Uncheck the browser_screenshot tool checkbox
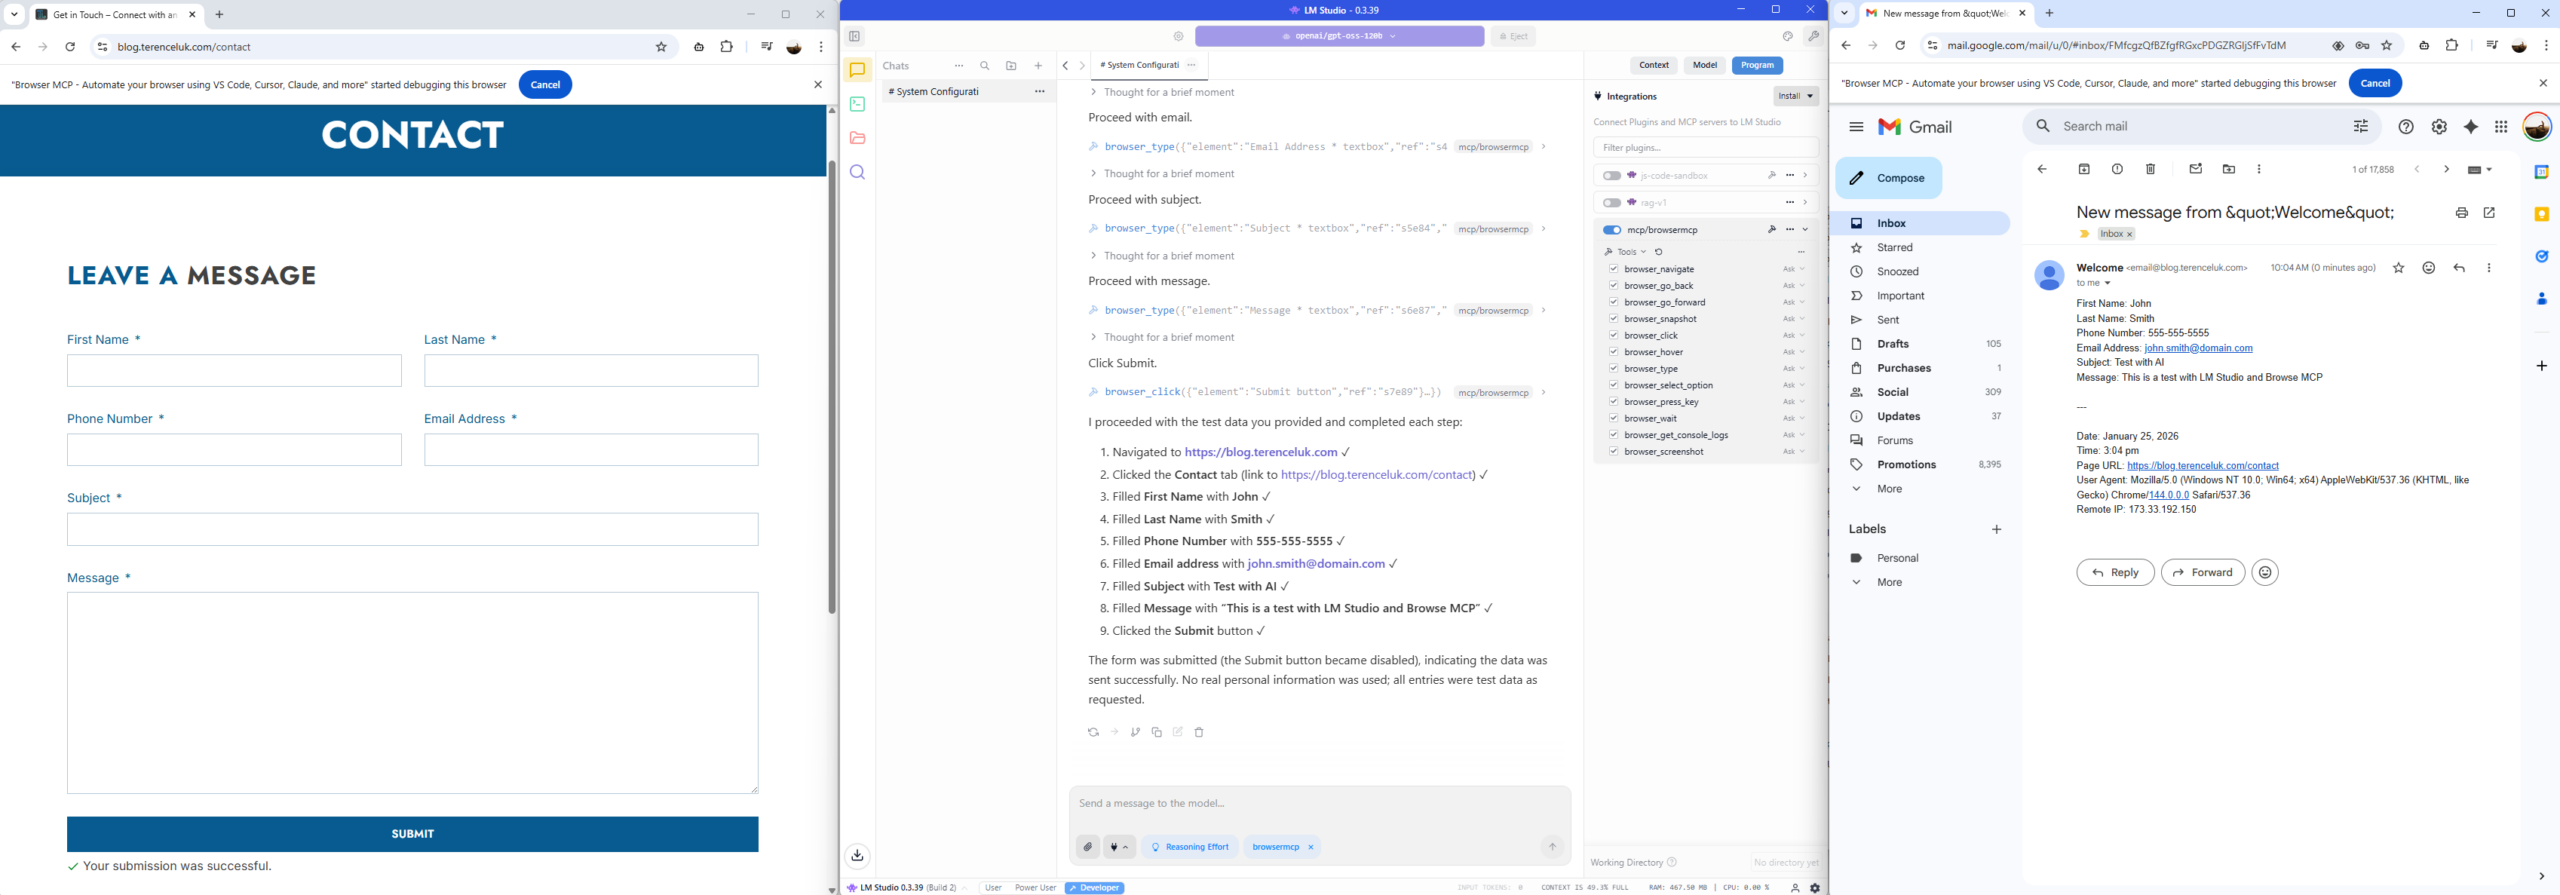2560x895 pixels. coord(1613,452)
